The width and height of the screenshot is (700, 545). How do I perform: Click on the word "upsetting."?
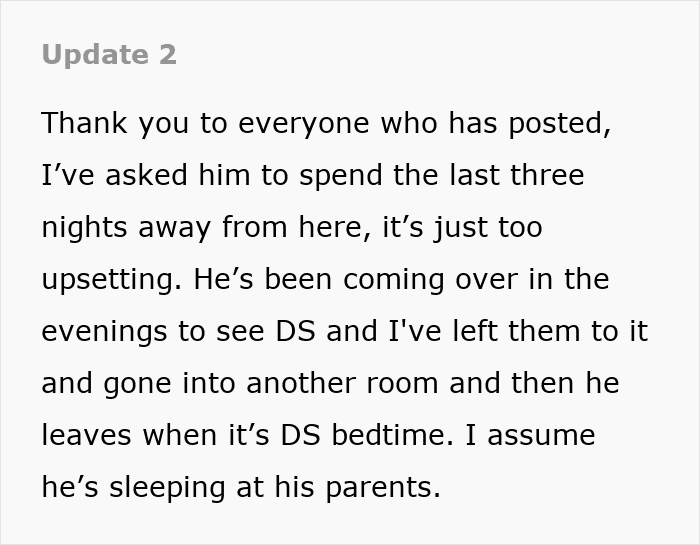tap(112, 281)
